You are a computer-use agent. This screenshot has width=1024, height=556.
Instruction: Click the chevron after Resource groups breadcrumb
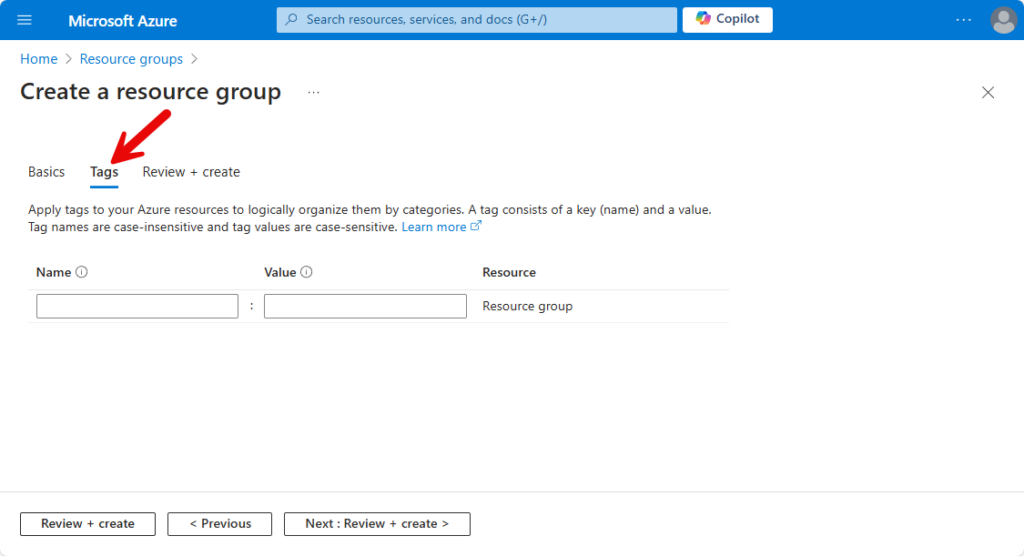point(195,59)
